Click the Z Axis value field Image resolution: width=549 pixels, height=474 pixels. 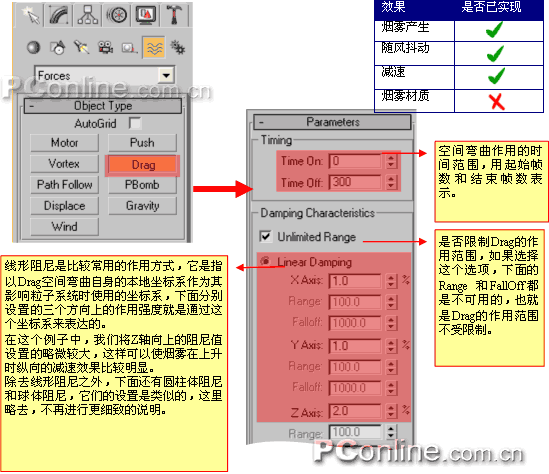point(355,411)
